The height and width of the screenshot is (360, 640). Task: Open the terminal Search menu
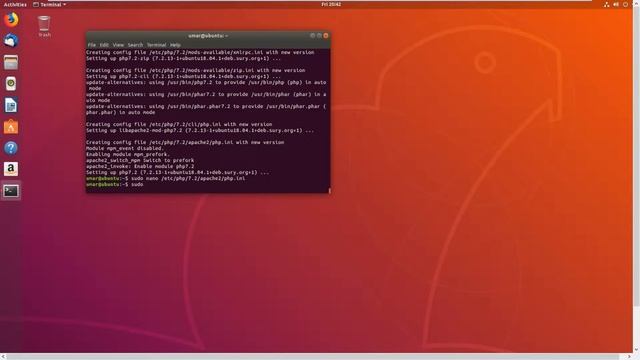click(x=135, y=45)
